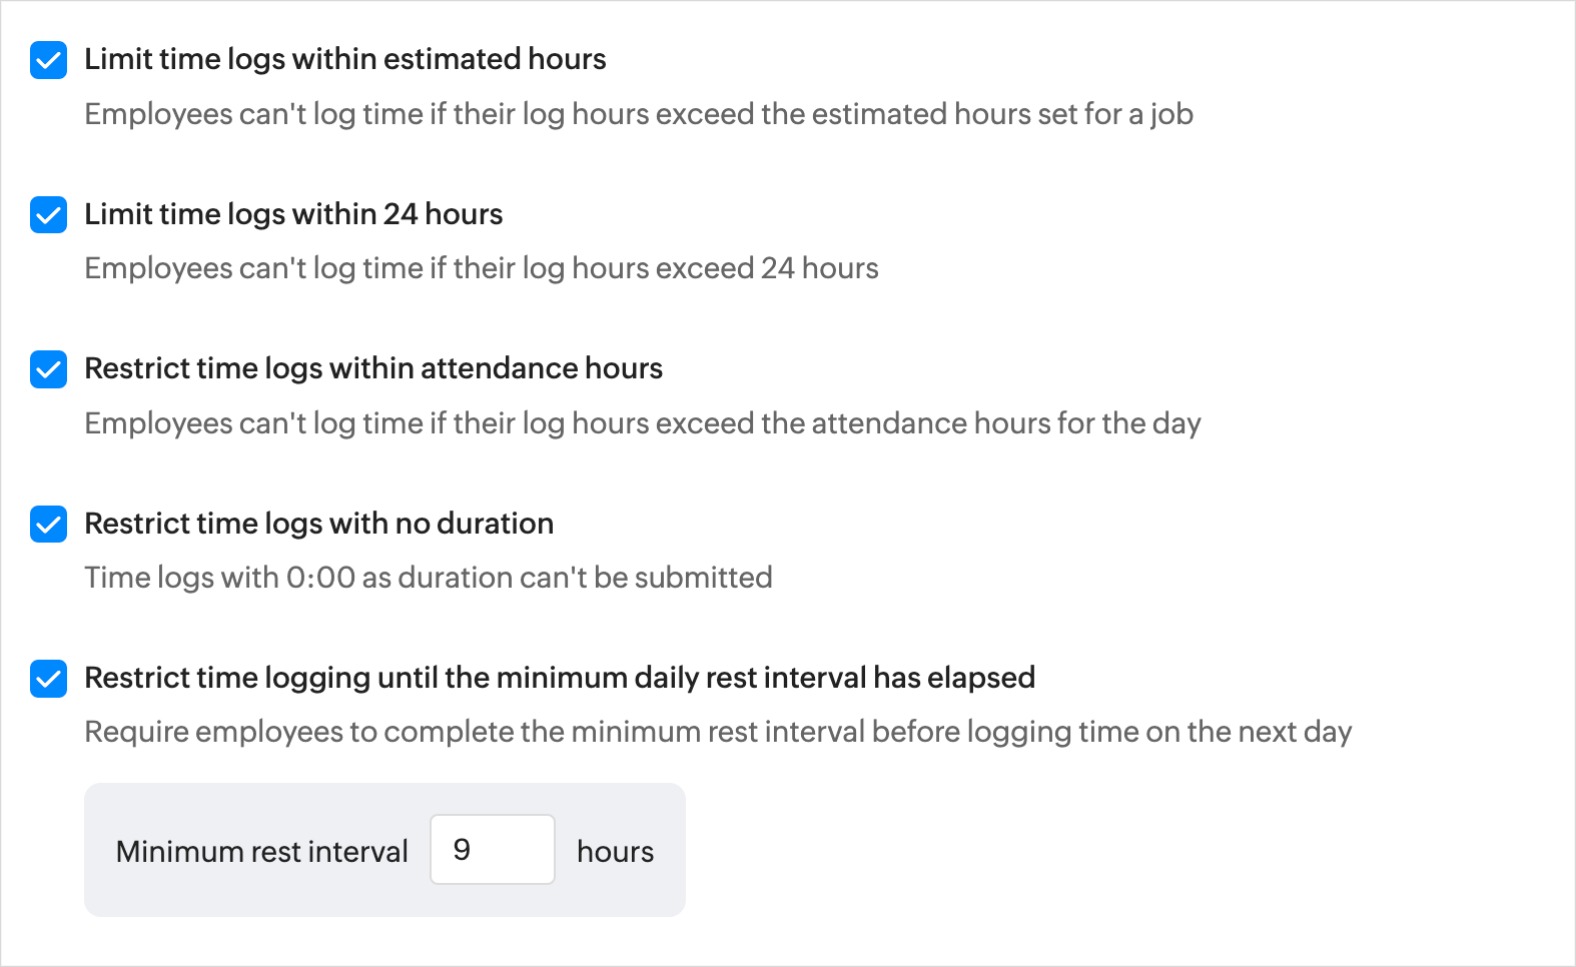Toggle the minimum daily rest interval checkbox
The height and width of the screenshot is (967, 1576).
48,678
